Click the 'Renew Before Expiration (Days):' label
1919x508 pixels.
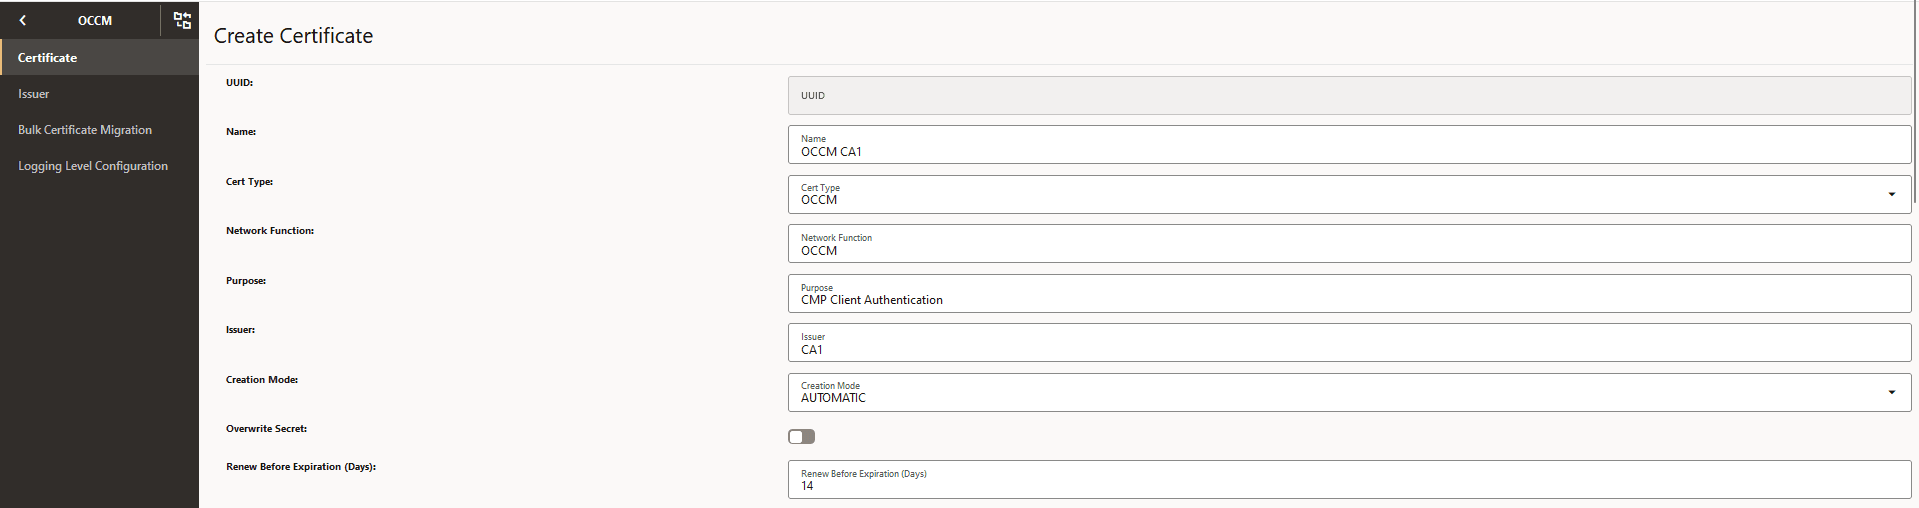[x=301, y=467]
